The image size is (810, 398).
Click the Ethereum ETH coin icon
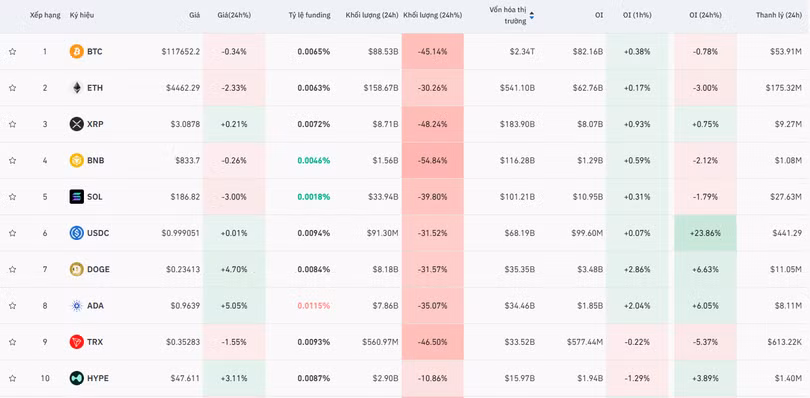click(x=76, y=88)
